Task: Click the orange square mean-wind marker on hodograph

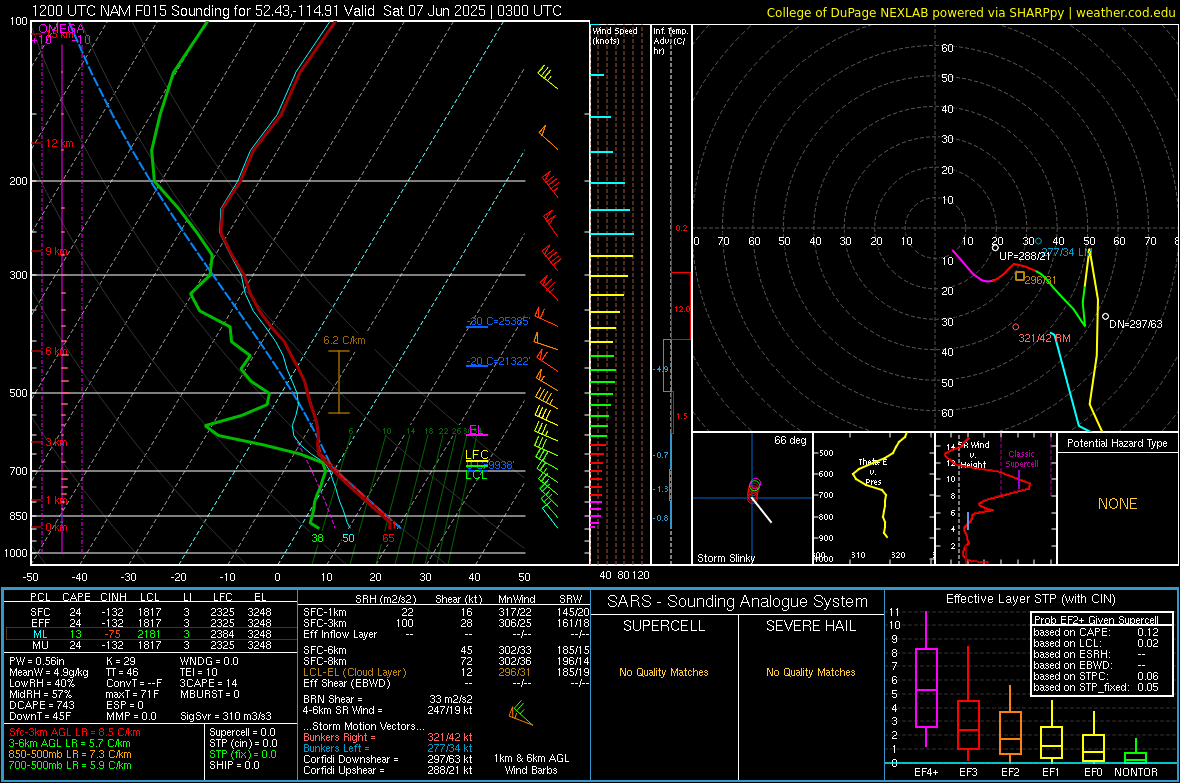Action: click(1020, 276)
